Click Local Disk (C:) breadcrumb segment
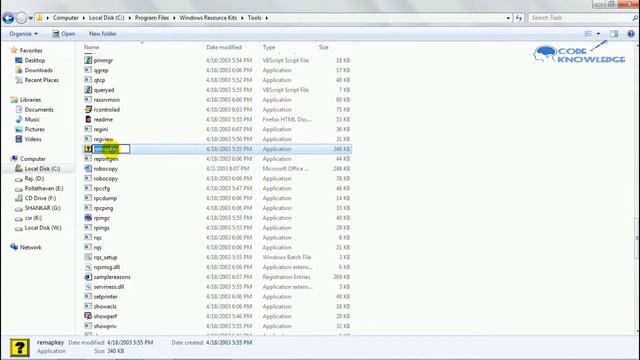The width and height of the screenshot is (640, 360). pyautogui.click(x=107, y=18)
